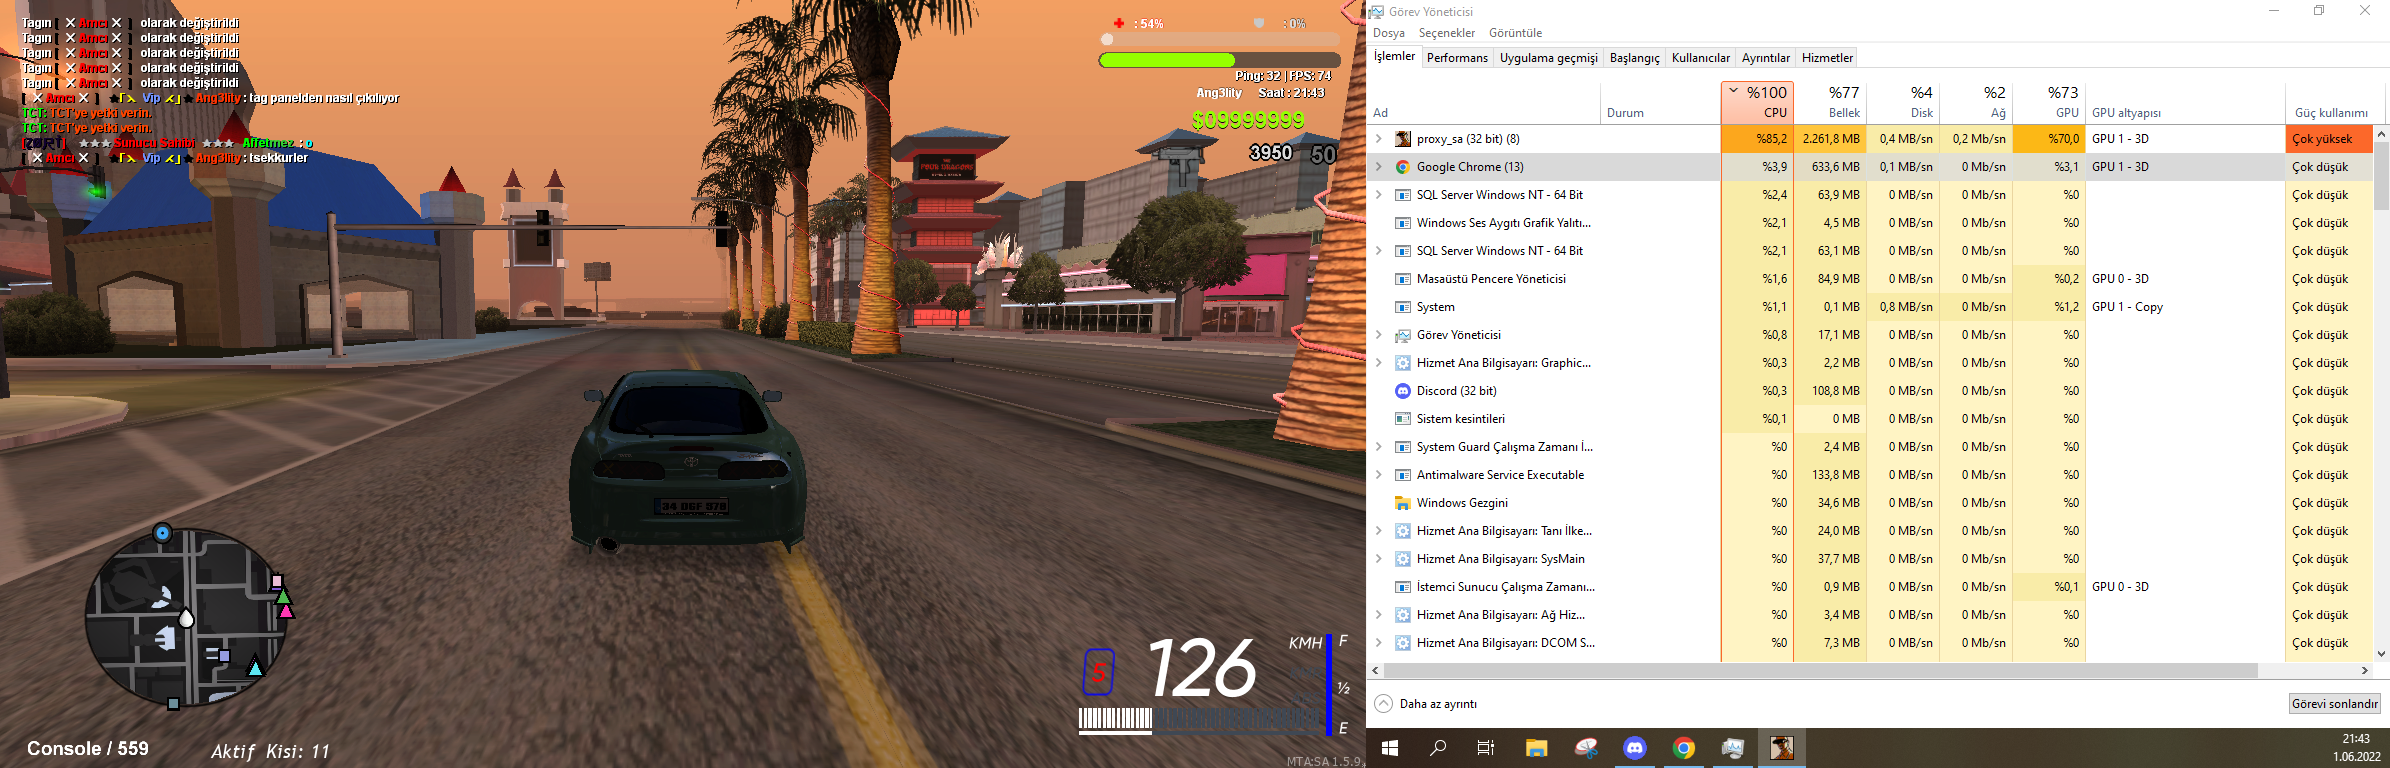This screenshot has height=768, width=2390.
Task: Click the Antimalware Service Executable icon
Action: [x=1403, y=475]
